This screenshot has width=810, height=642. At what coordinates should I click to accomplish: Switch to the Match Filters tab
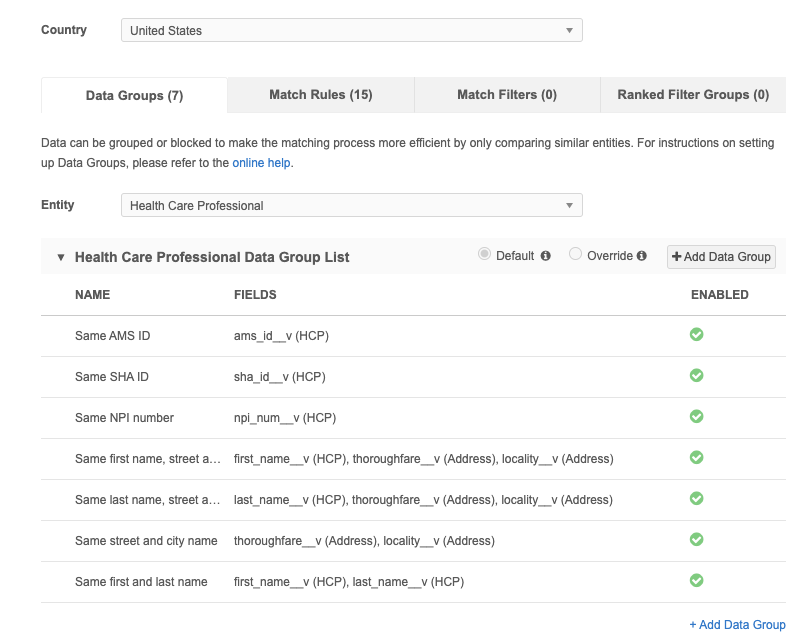tap(506, 95)
